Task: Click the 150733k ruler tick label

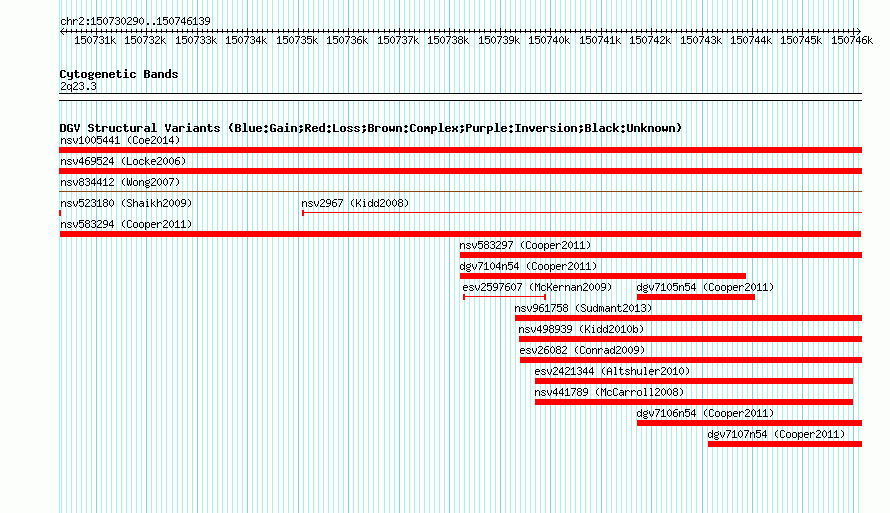Action: point(196,40)
